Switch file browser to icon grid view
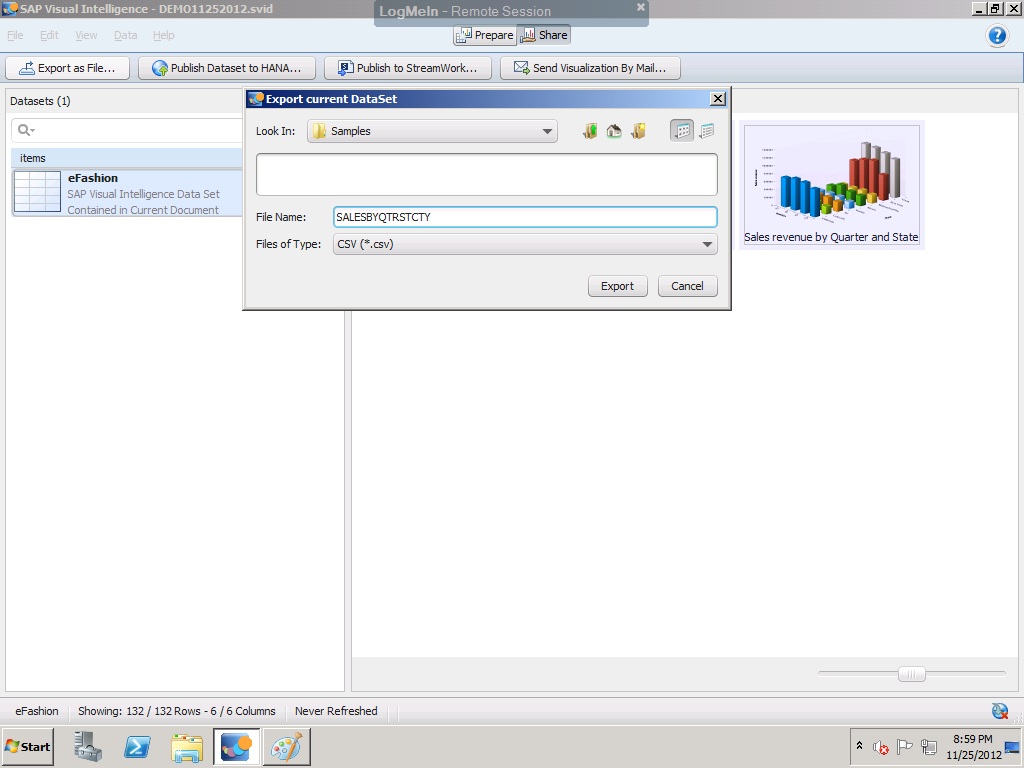This screenshot has width=1024, height=768. (682, 131)
